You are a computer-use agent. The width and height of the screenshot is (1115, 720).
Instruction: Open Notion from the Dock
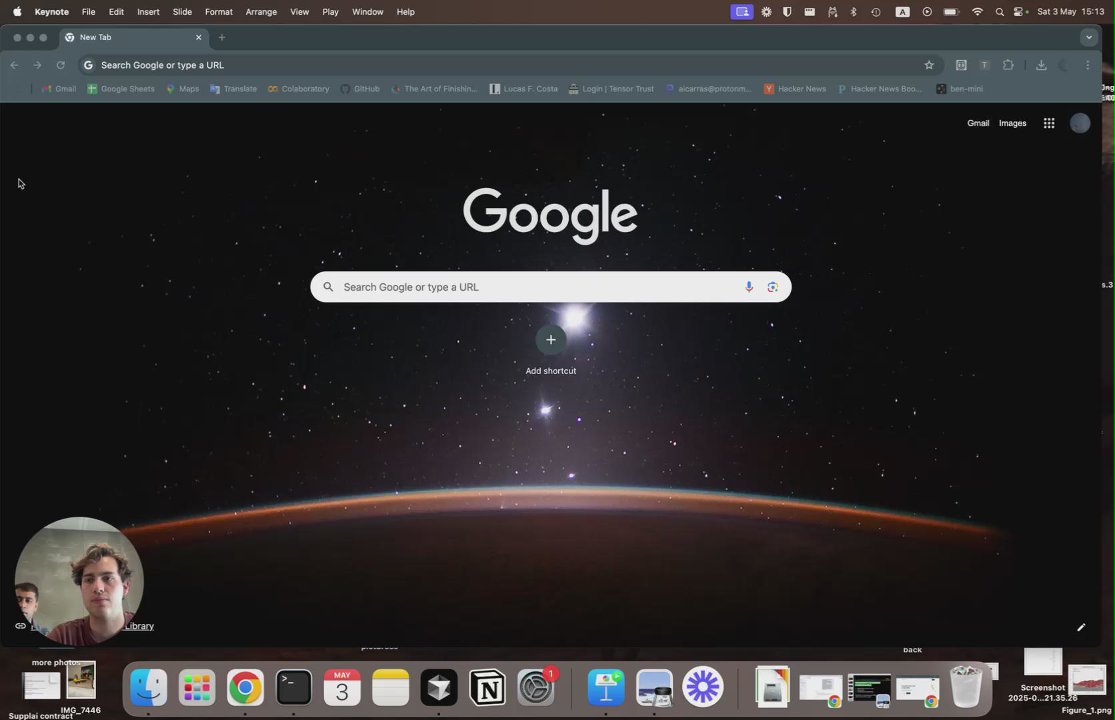[488, 687]
